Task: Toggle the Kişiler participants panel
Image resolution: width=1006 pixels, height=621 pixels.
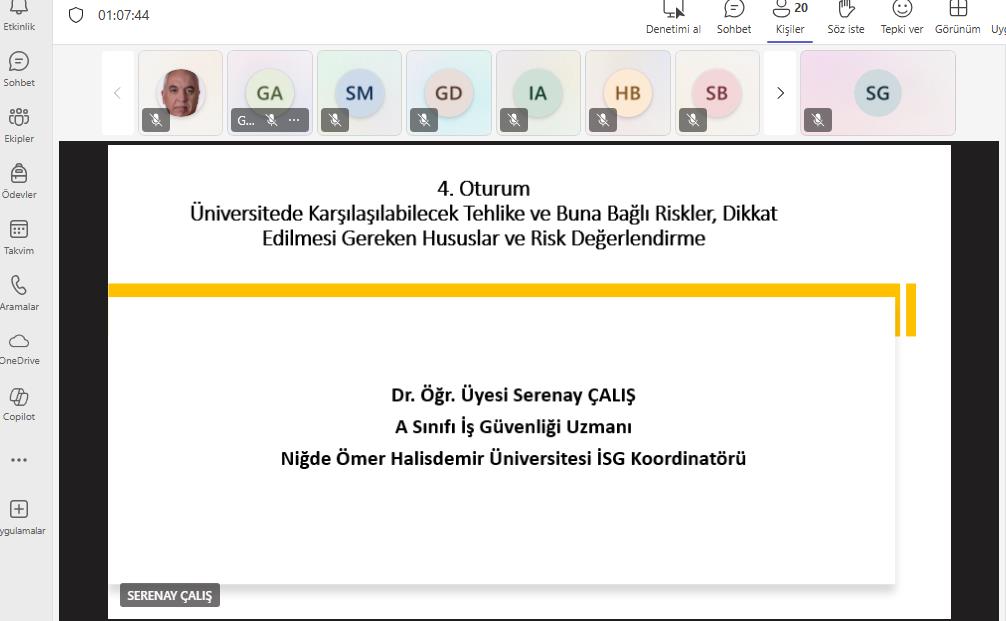Action: (790, 17)
